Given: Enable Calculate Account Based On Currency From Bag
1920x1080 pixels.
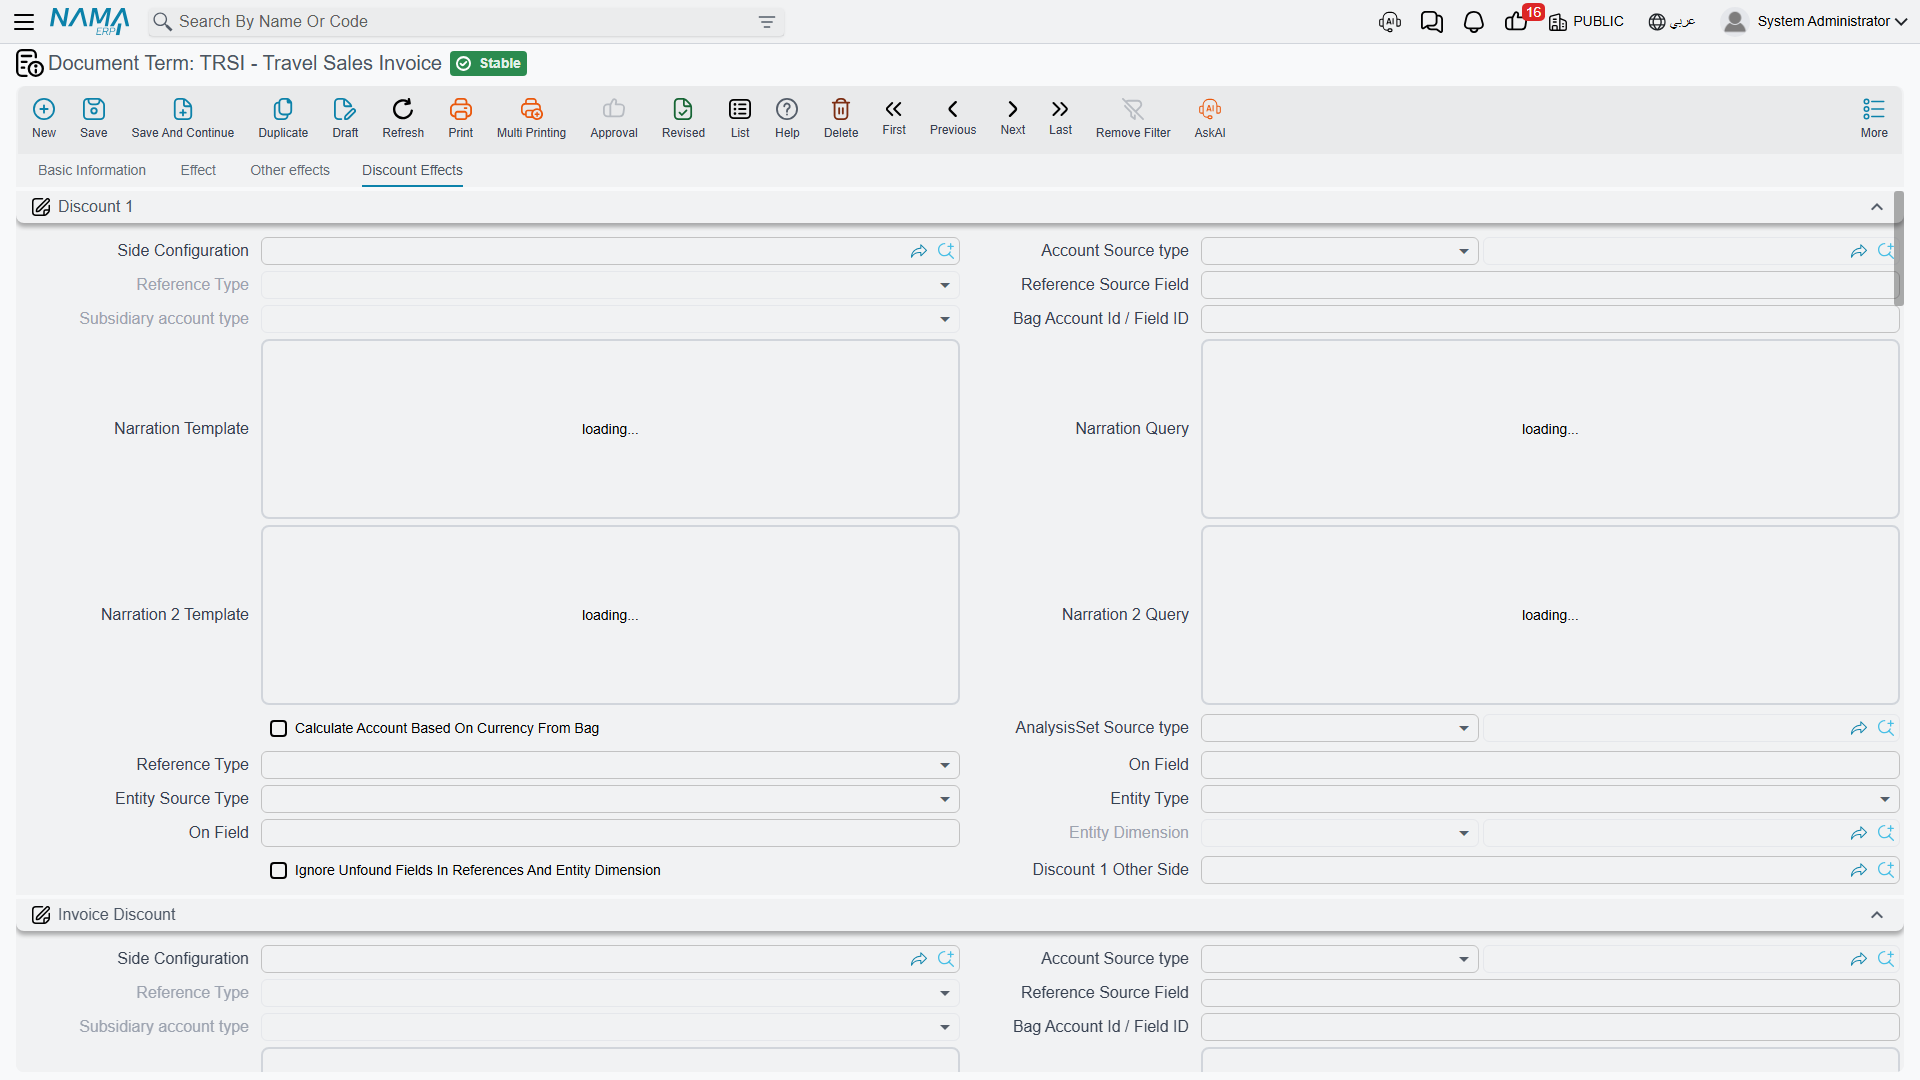Looking at the screenshot, I should point(279,729).
